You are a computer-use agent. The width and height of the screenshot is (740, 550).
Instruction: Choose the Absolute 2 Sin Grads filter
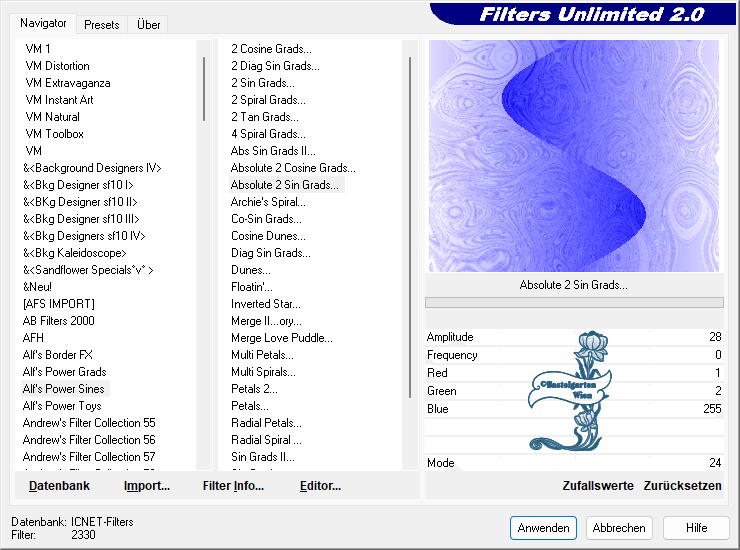(x=285, y=185)
